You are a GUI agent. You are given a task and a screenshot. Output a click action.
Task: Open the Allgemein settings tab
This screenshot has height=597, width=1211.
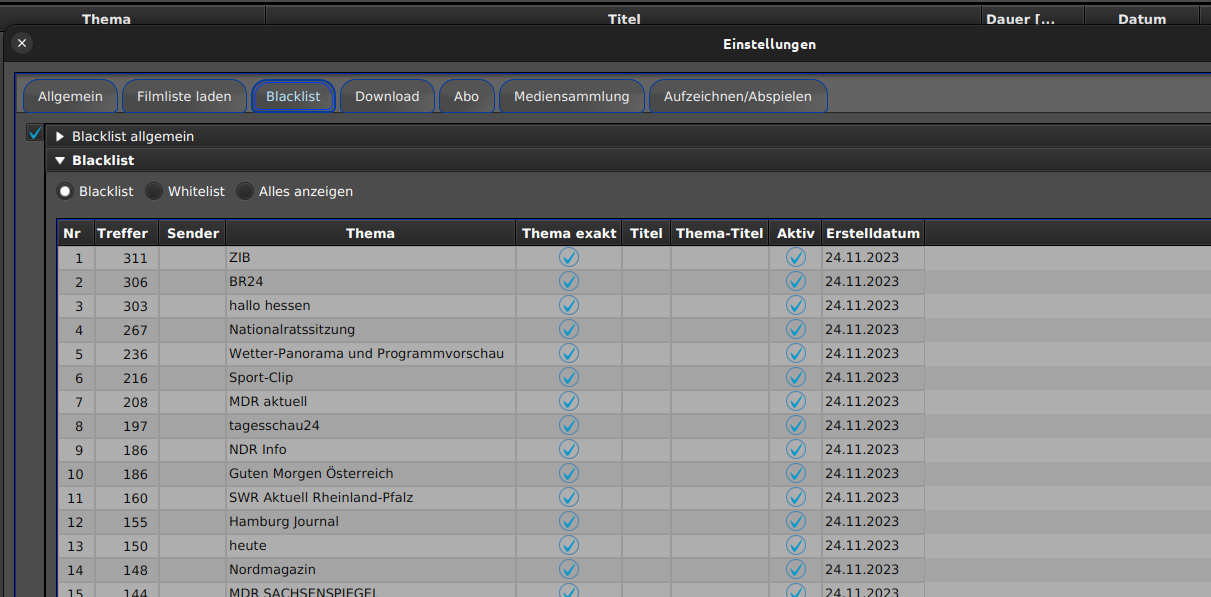pos(70,97)
